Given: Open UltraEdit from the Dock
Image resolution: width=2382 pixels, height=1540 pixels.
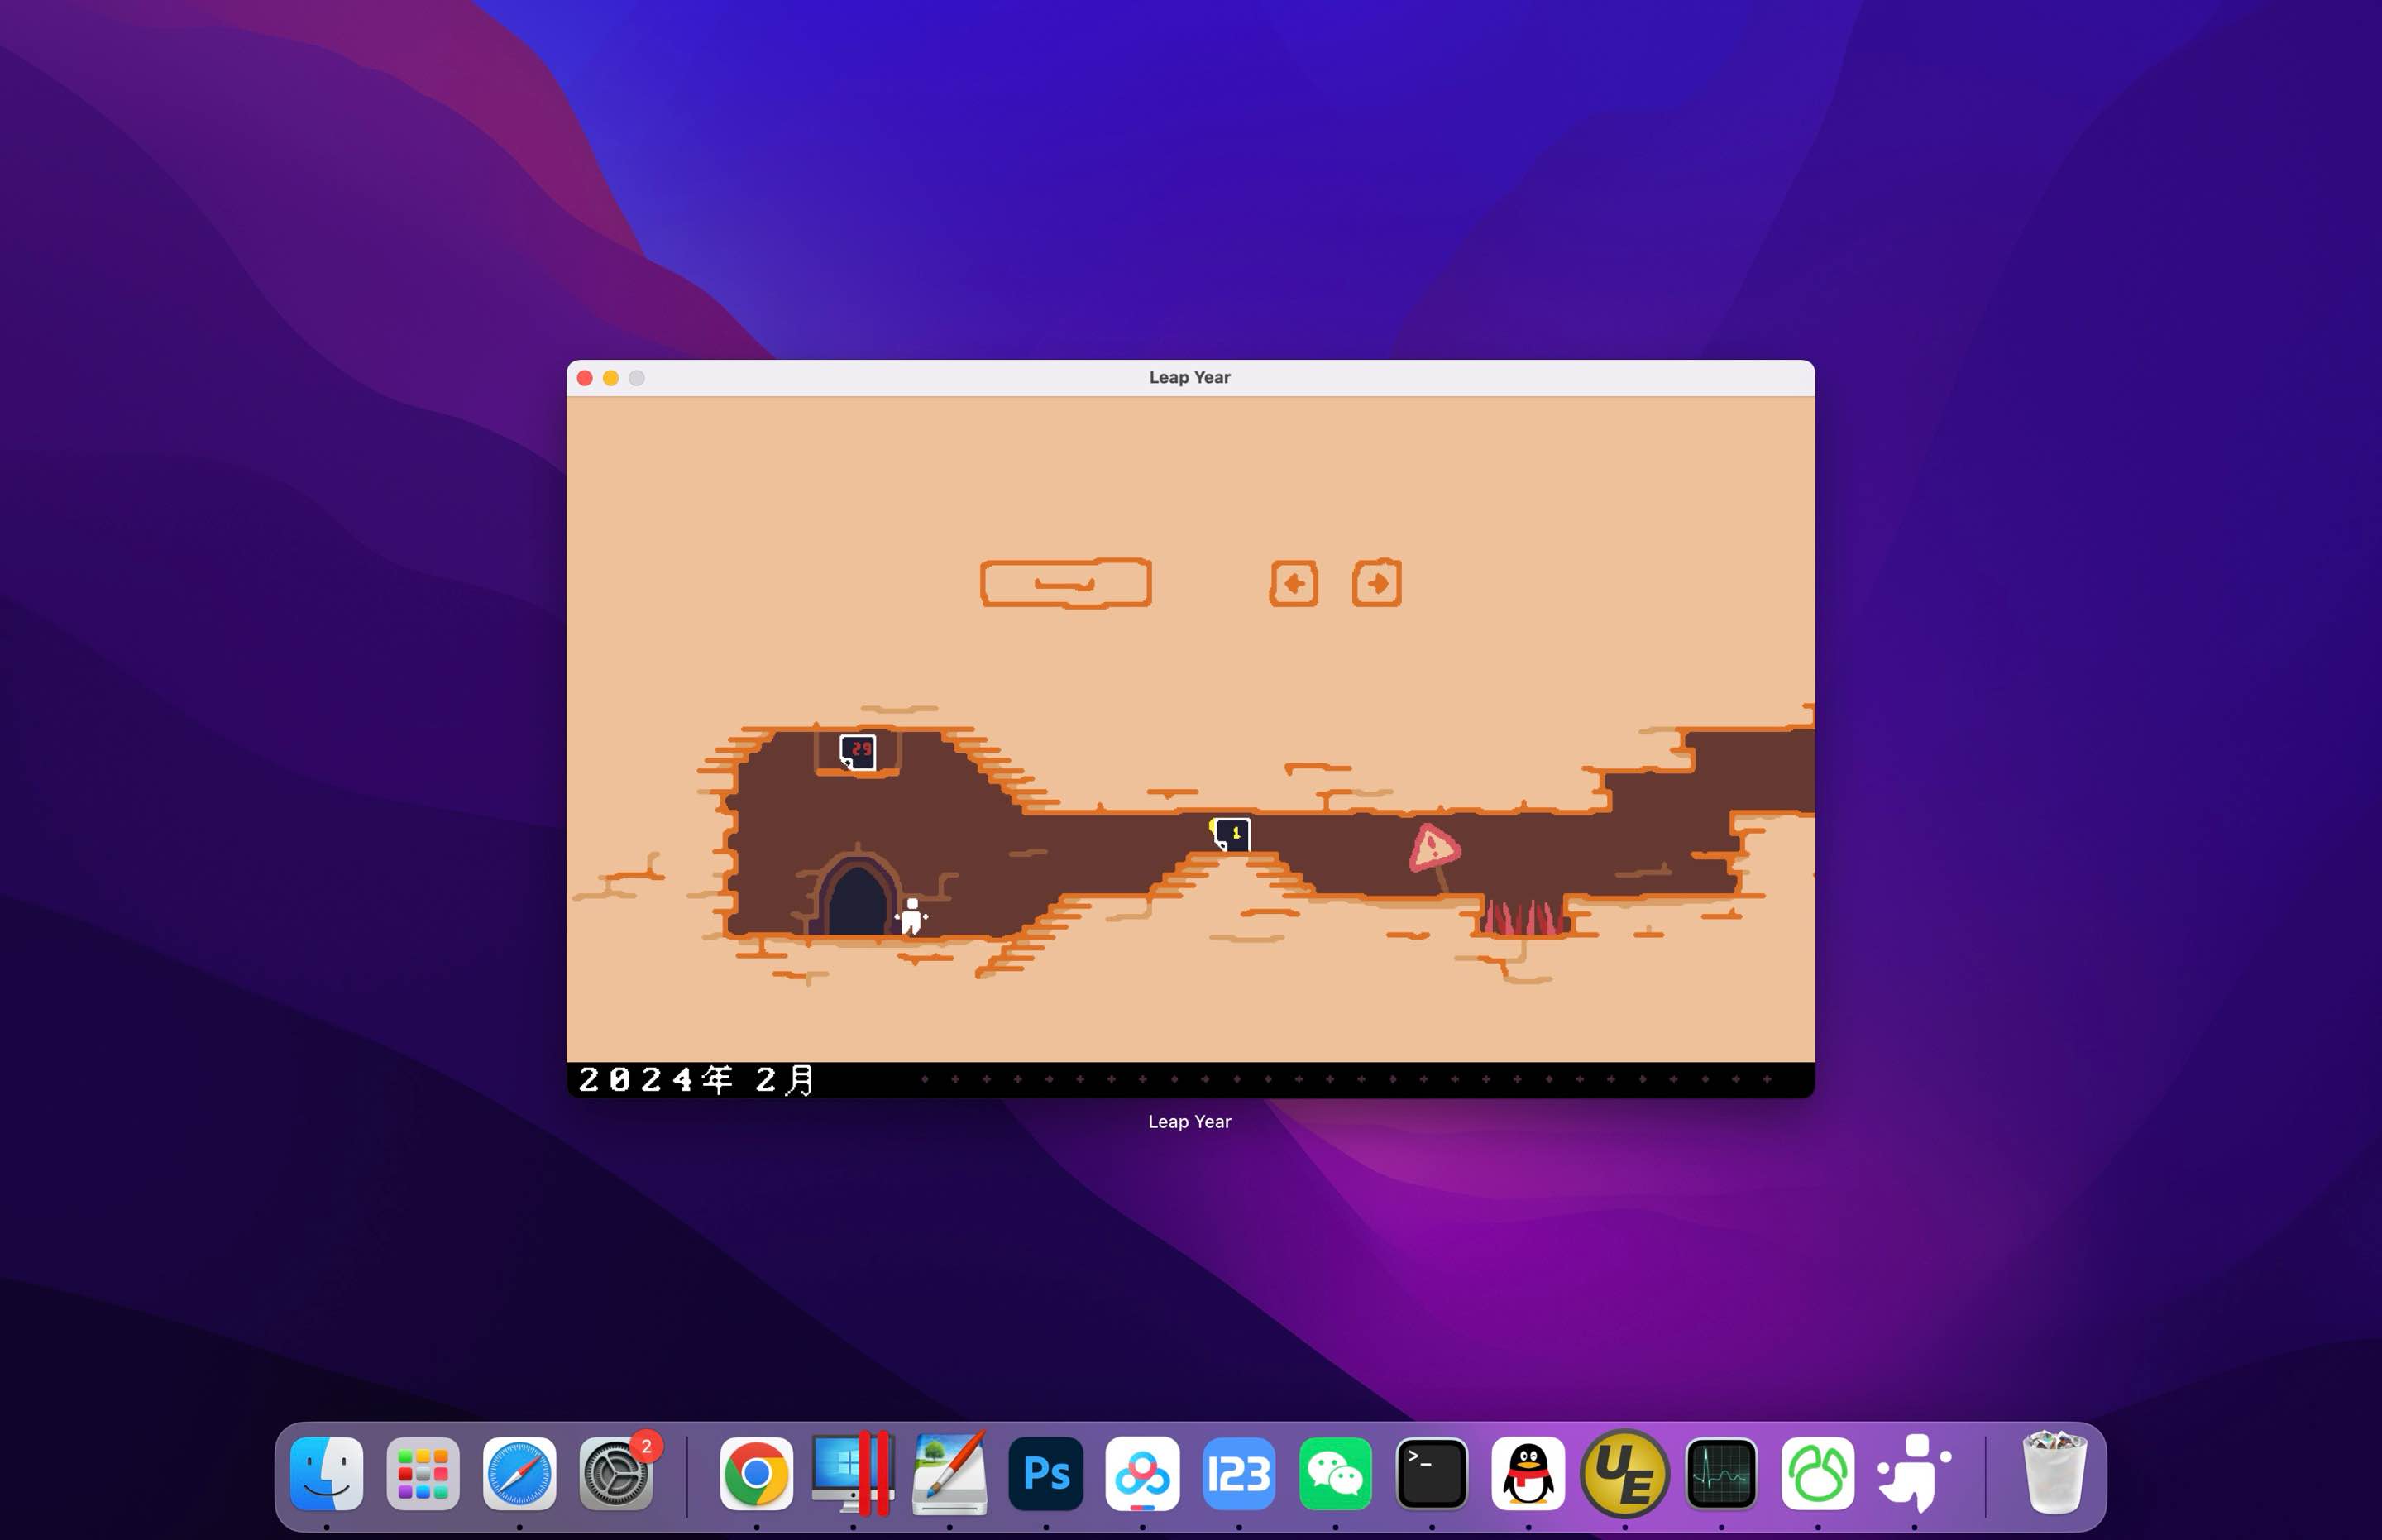Looking at the screenshot, I should coord(1625,1473).
